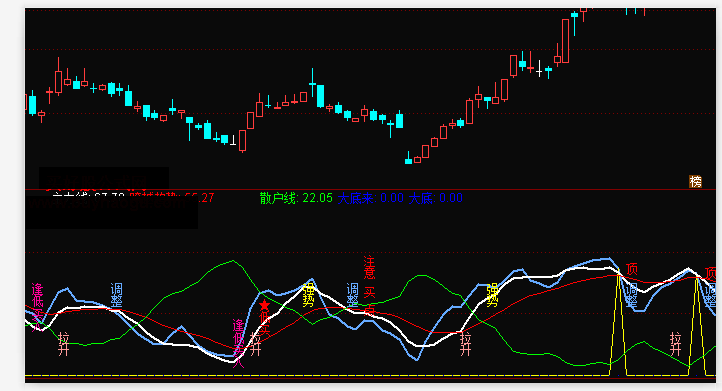Click the yellow 强势 label left of 注意买点

308,295
